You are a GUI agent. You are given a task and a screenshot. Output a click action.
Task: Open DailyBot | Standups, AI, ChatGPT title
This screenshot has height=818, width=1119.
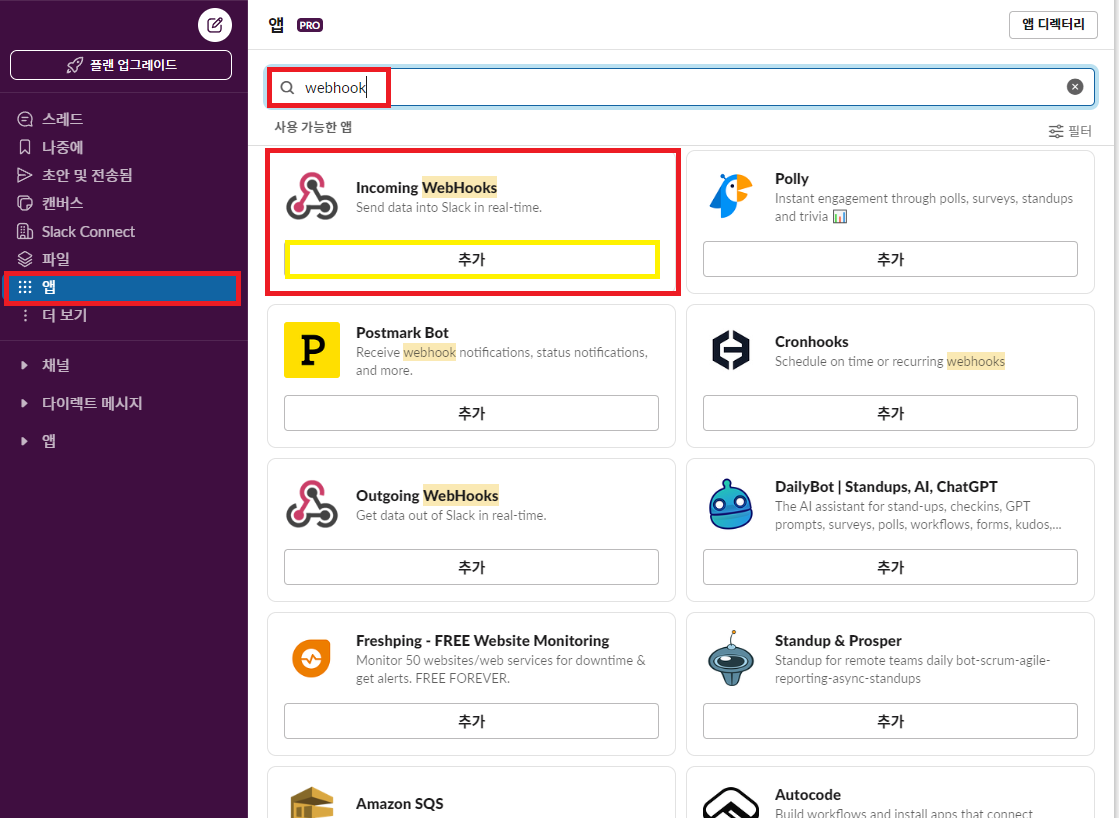pyautogui.click(x=886, y=487)
